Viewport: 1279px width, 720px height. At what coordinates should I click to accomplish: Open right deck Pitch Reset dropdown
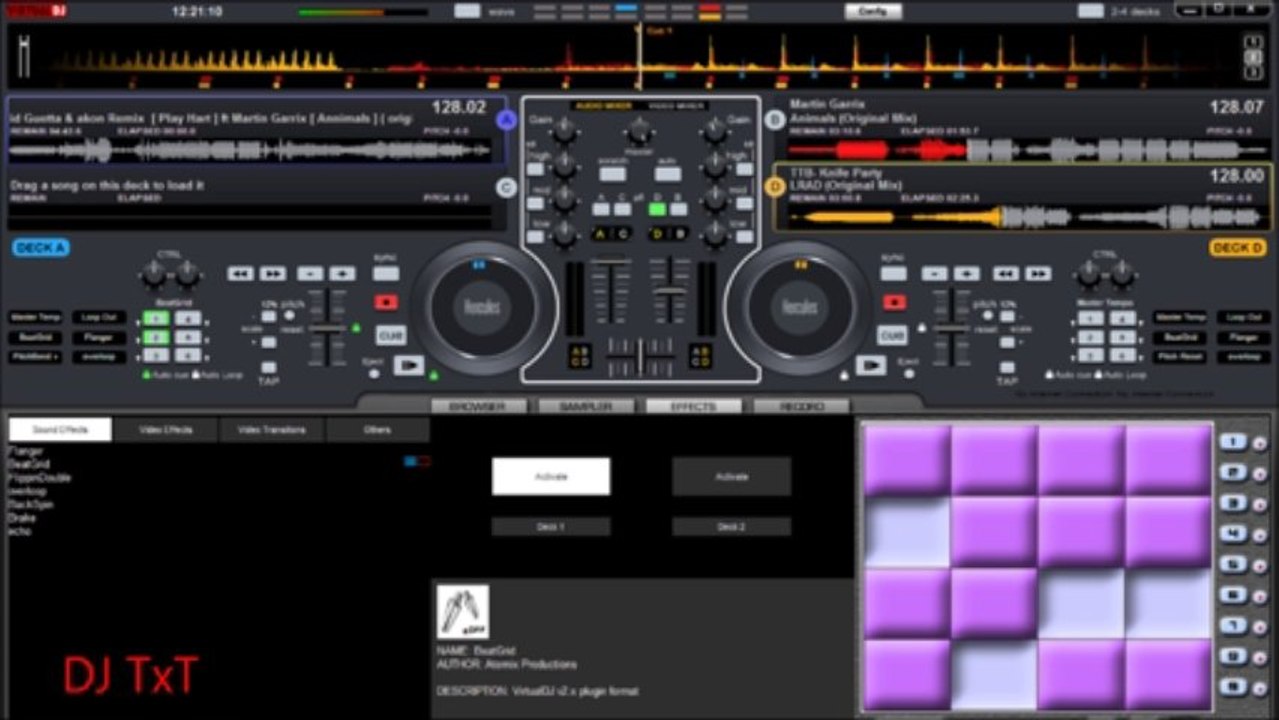click(x=1181, y=356)
